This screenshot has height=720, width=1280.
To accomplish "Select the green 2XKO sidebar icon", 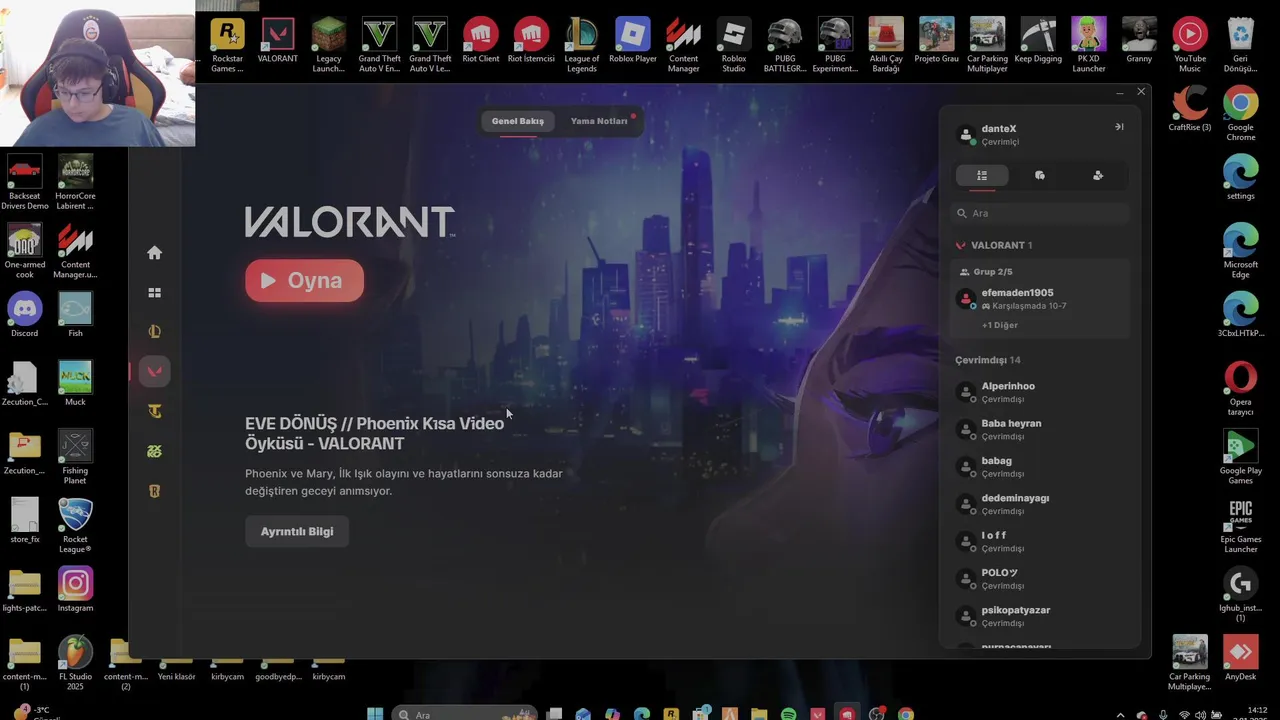I will coord(154,451).
